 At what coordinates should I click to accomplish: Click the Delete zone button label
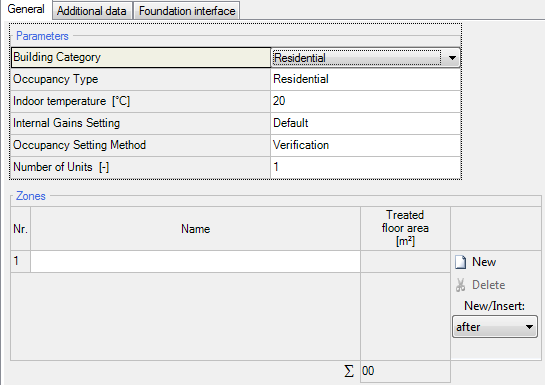click(x=488, y=285)
